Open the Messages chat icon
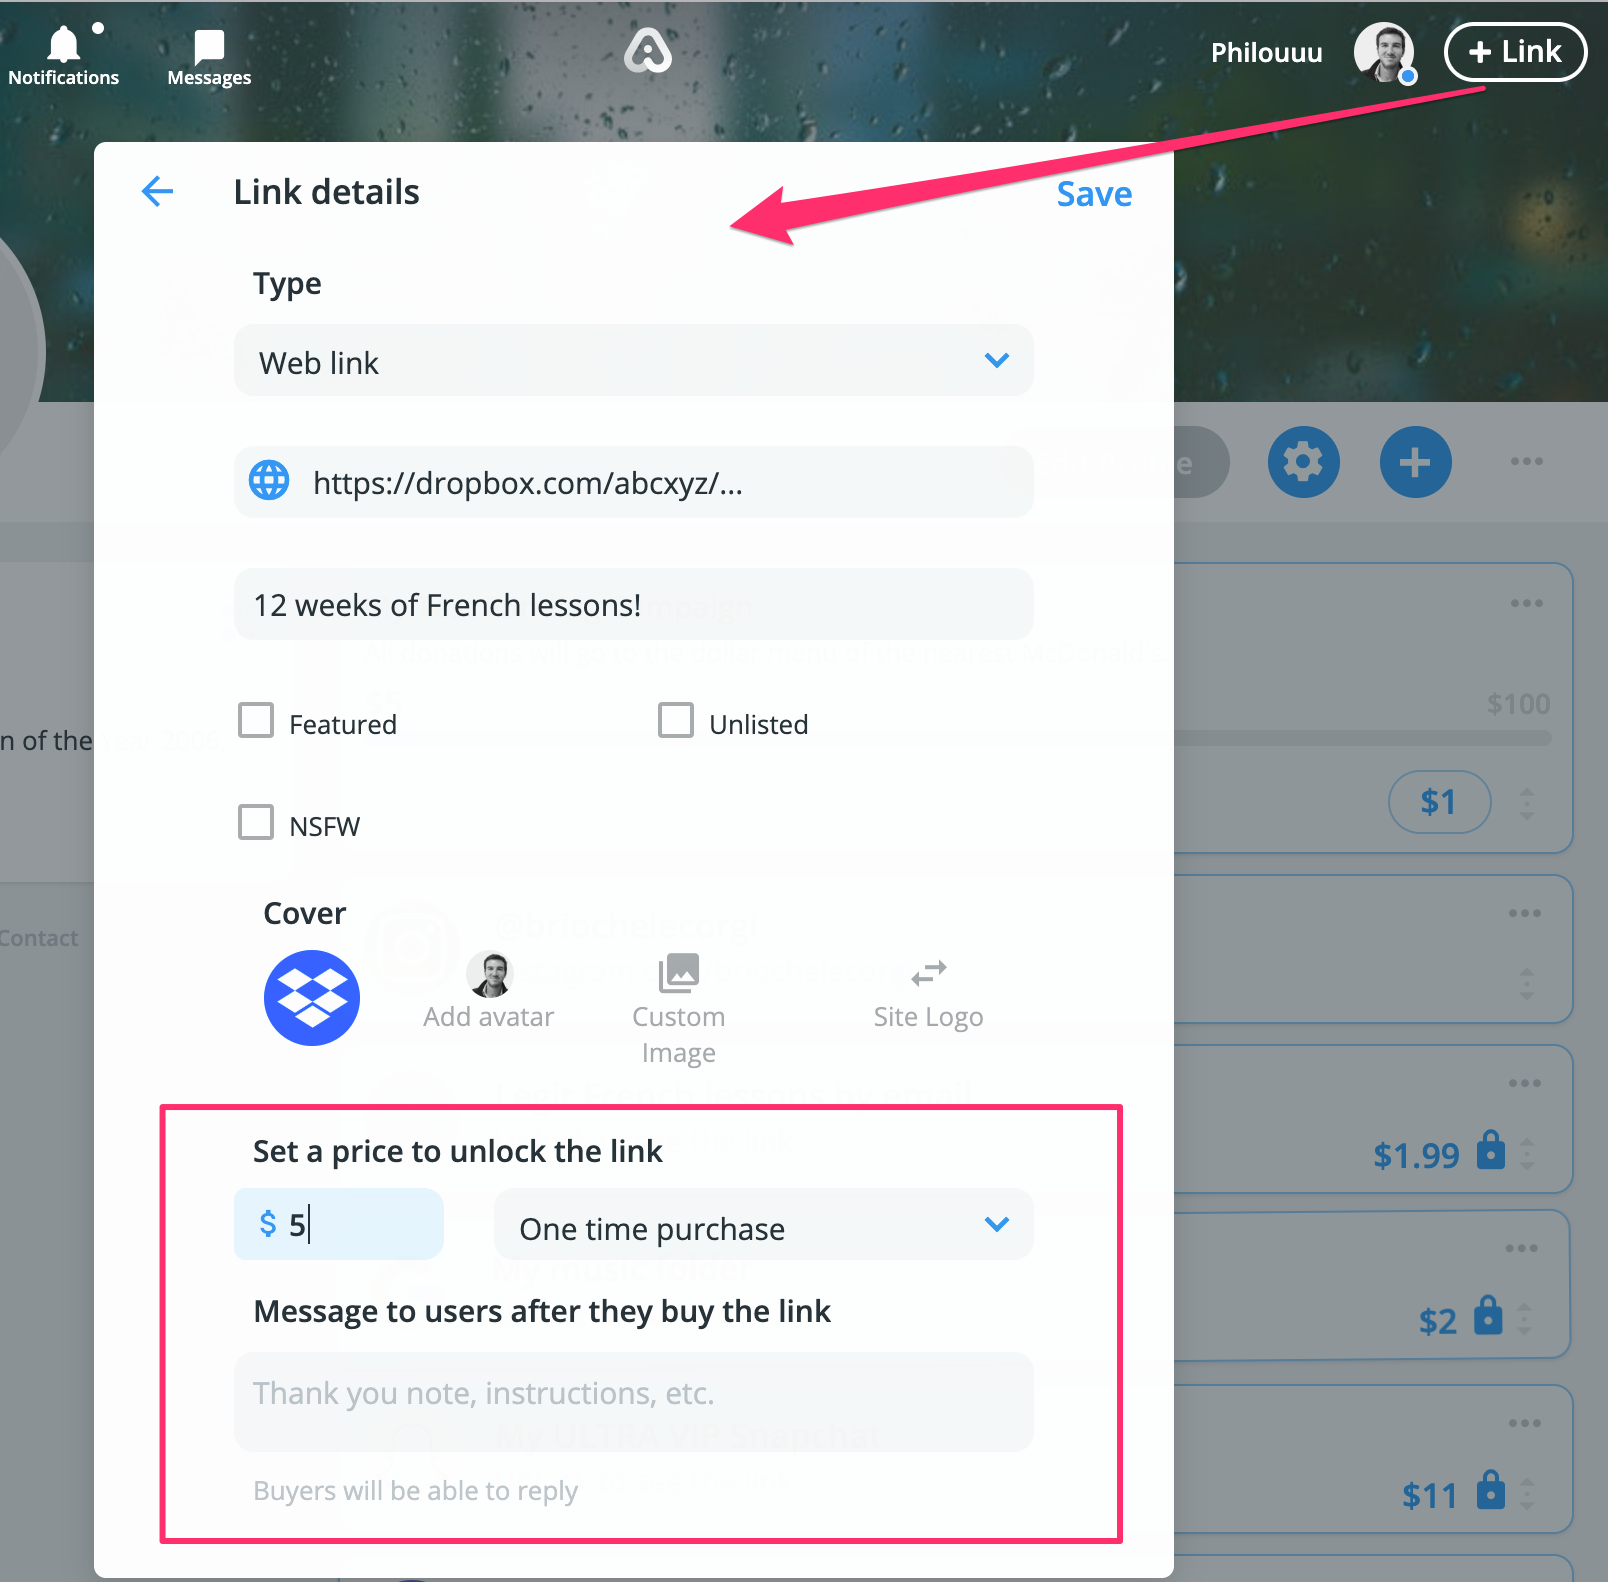Screen dimensions: 1608x1582 point(209,58)
